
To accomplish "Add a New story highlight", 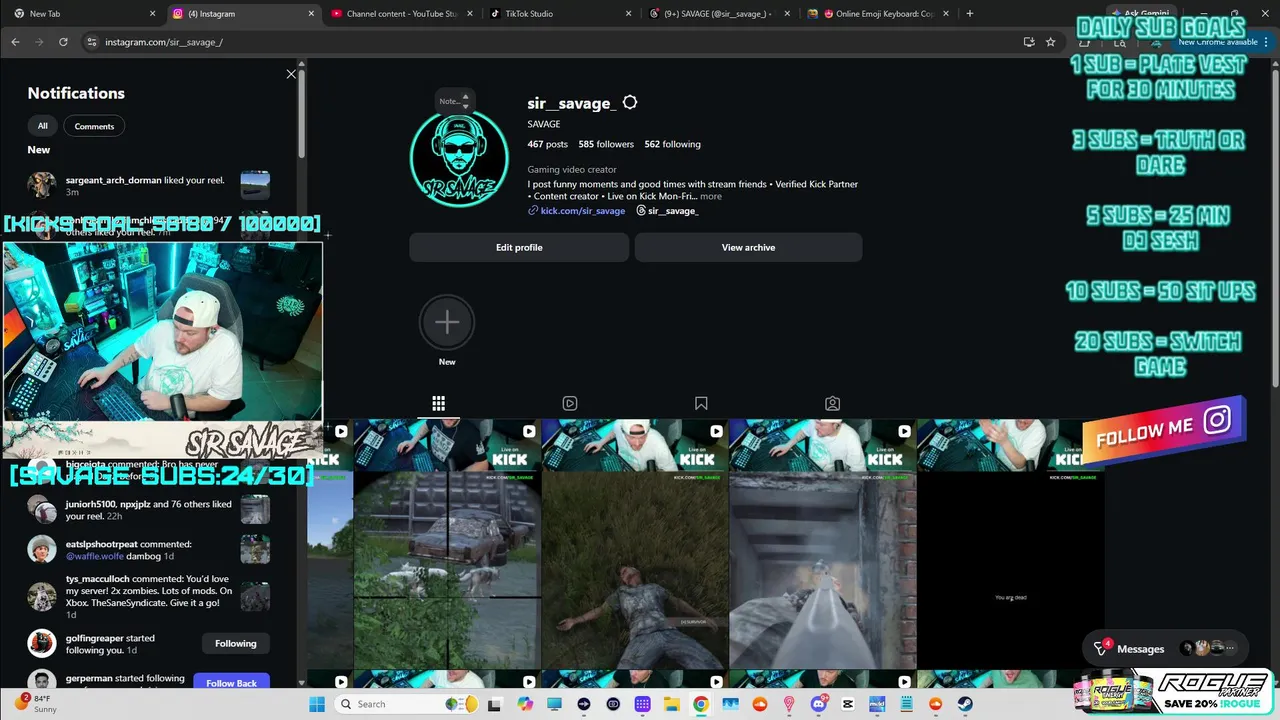I will click(447, 322).
